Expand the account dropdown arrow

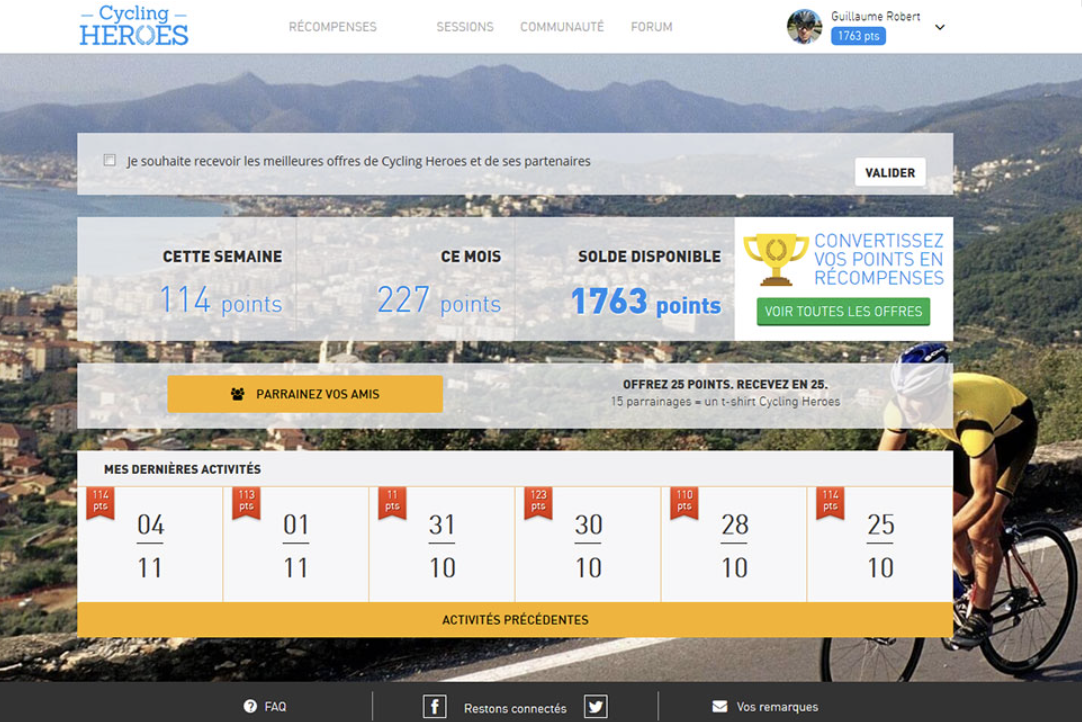pyautogui.click(x=939, y=28)
